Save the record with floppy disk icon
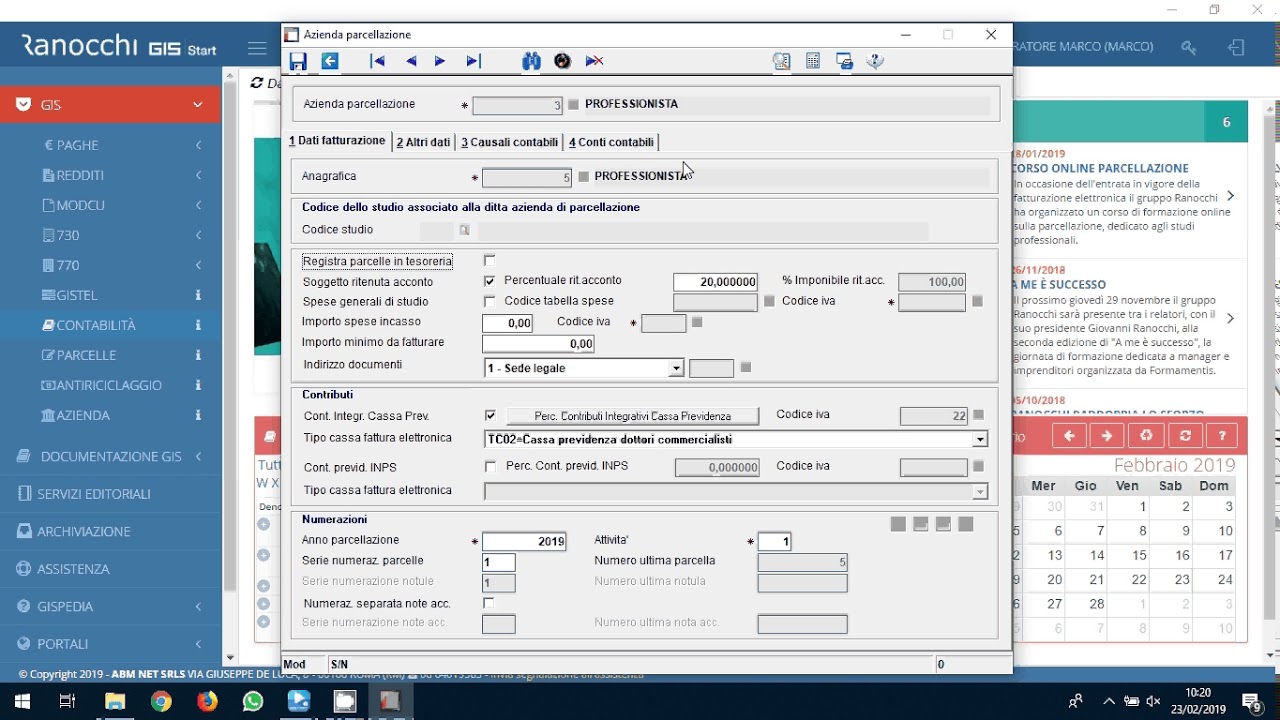This screenshot has height=720, width=1280. pos(298,62)
